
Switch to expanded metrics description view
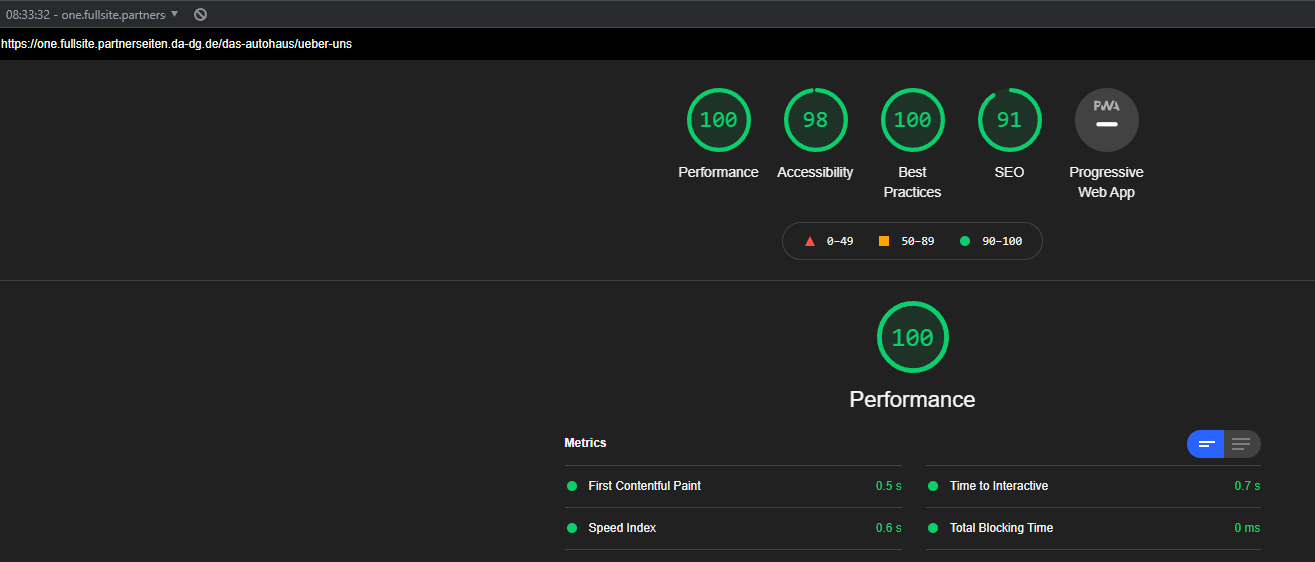[1241, 444]
